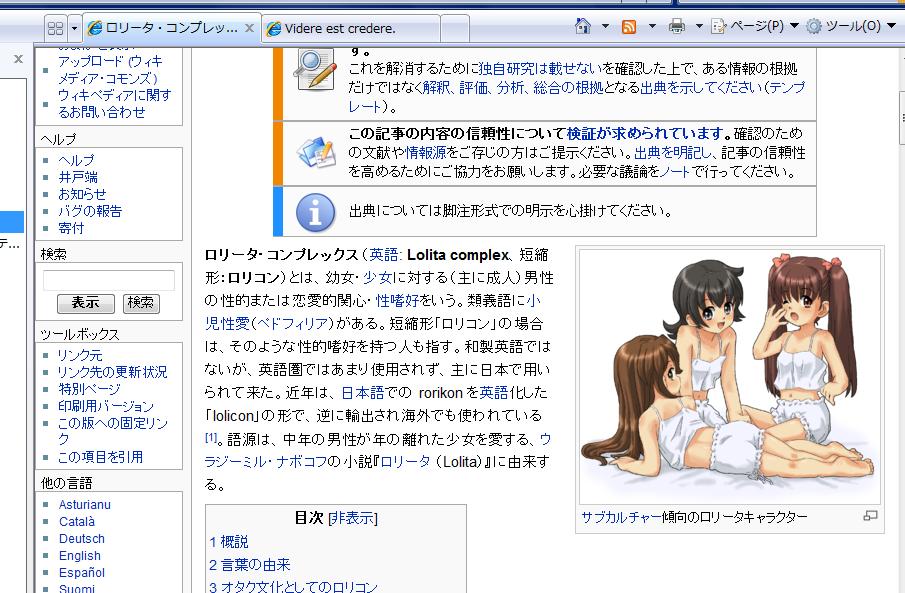Switch to the Català language version
905x593 pixels.
tap(77, 521)
